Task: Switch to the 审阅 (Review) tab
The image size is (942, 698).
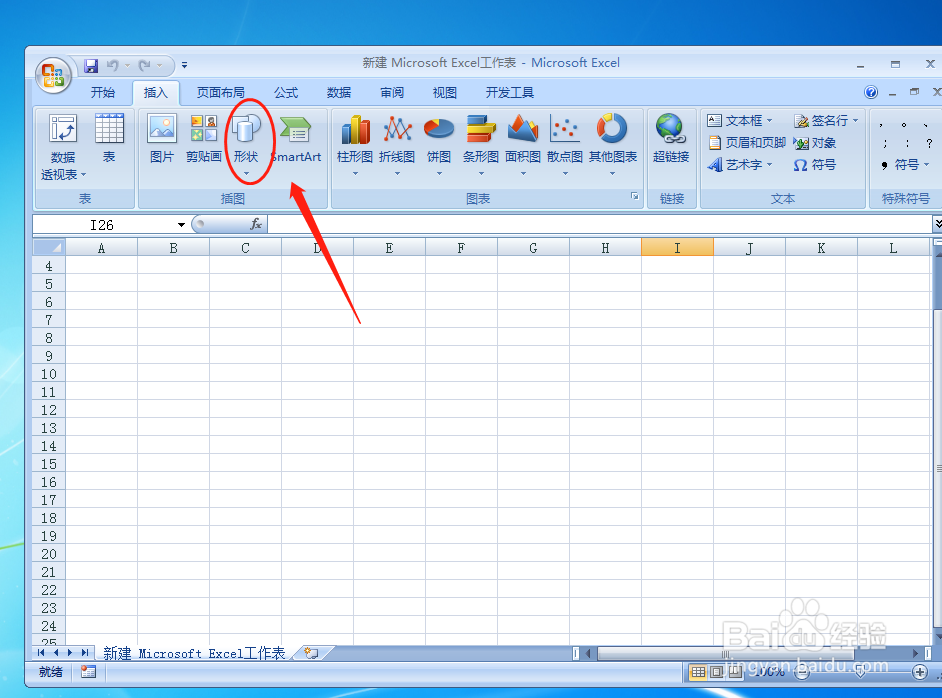Action: 392,93
